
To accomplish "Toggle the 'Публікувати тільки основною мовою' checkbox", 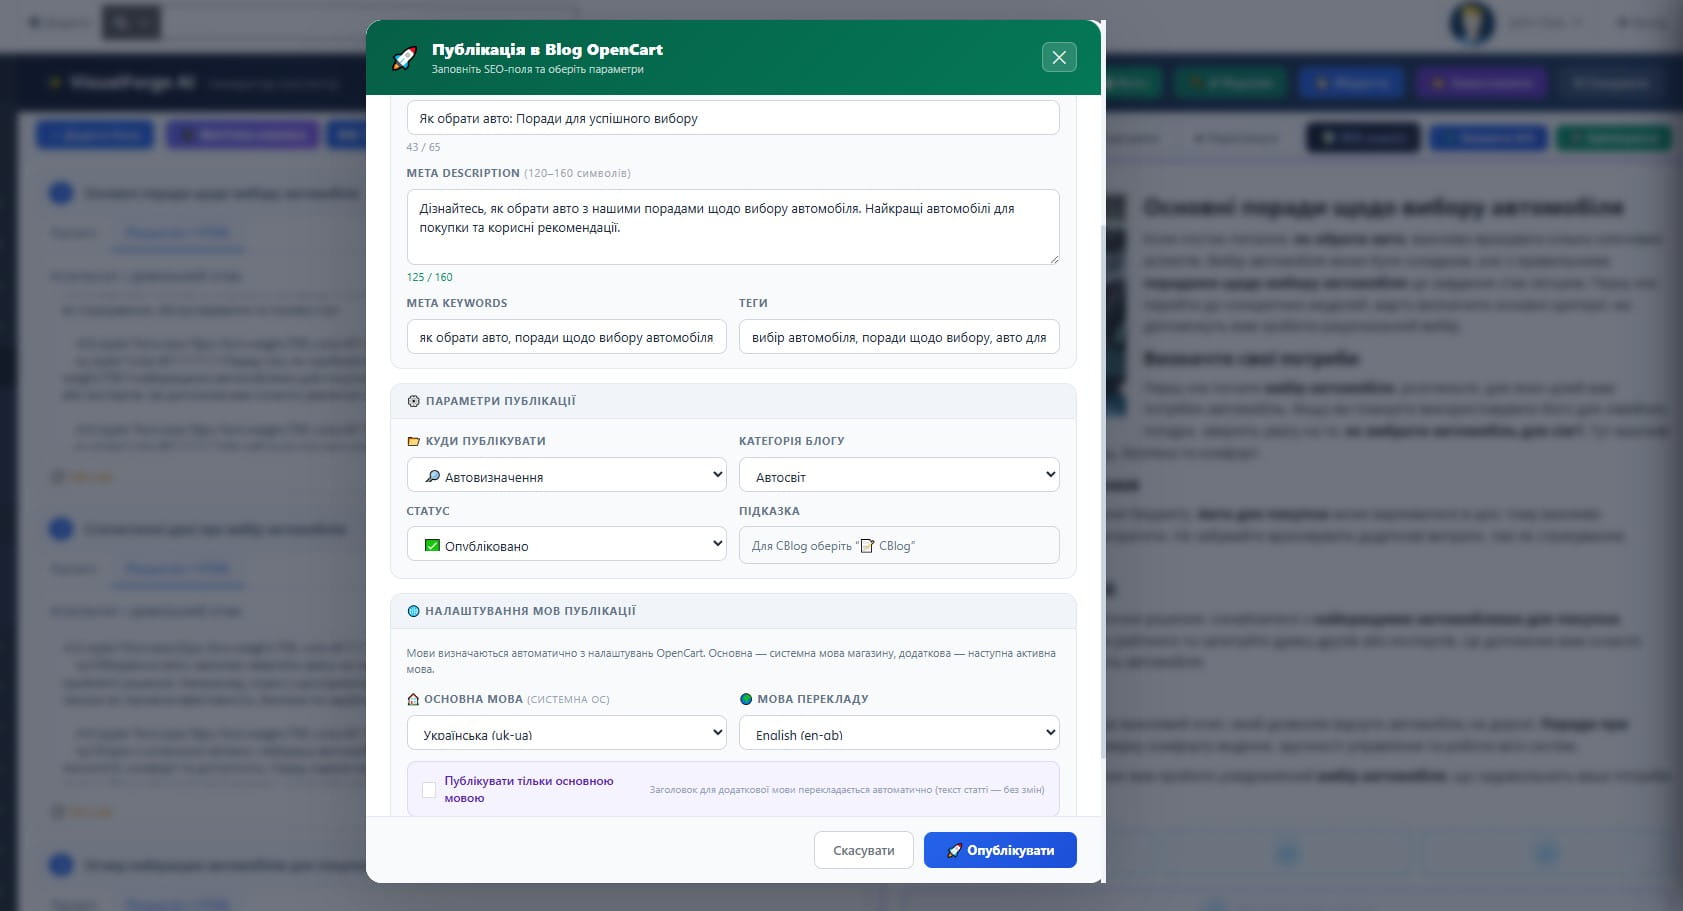I will click(429, 790).
